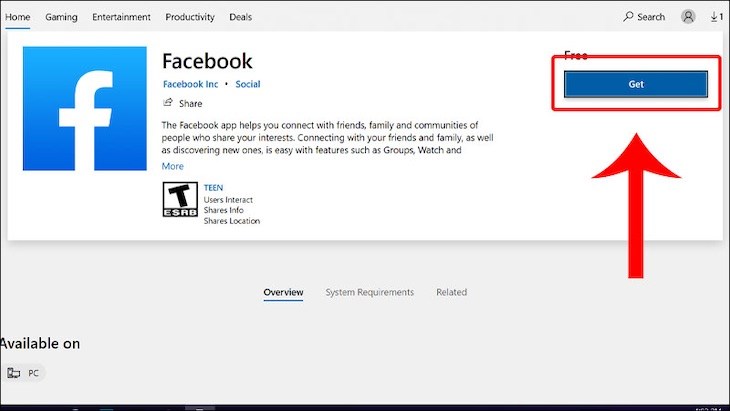
Task: Select the Overview section tab
Action: pyautogui.click(x=283, y=292)
